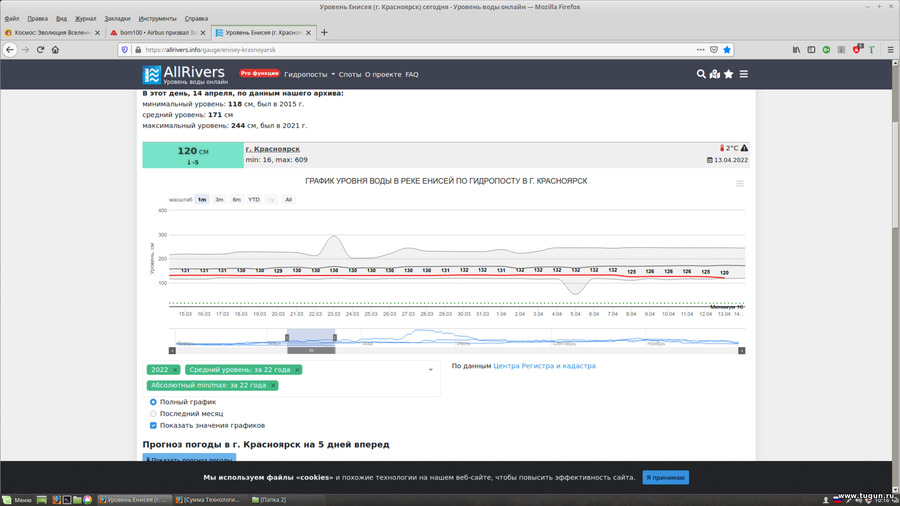The height and width of the screenshot is (506, 900).
Task: Click Pro функции badge
Action: tap(259, 73)
